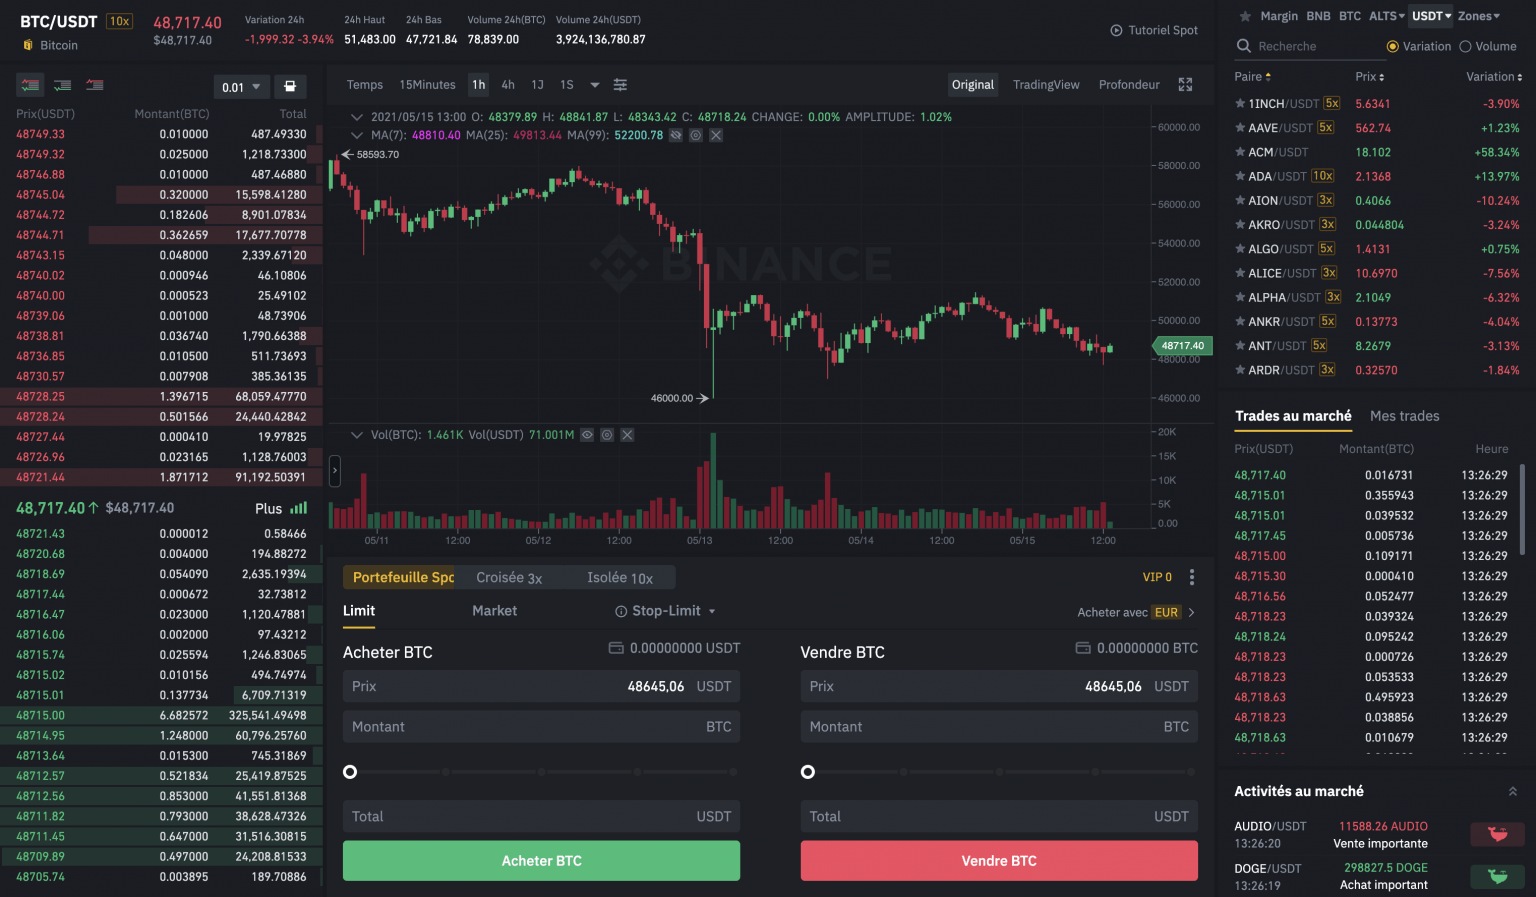Favorite the ALGO/USDT pair star
1536x897 pixels.
[x=1240, y=249]
